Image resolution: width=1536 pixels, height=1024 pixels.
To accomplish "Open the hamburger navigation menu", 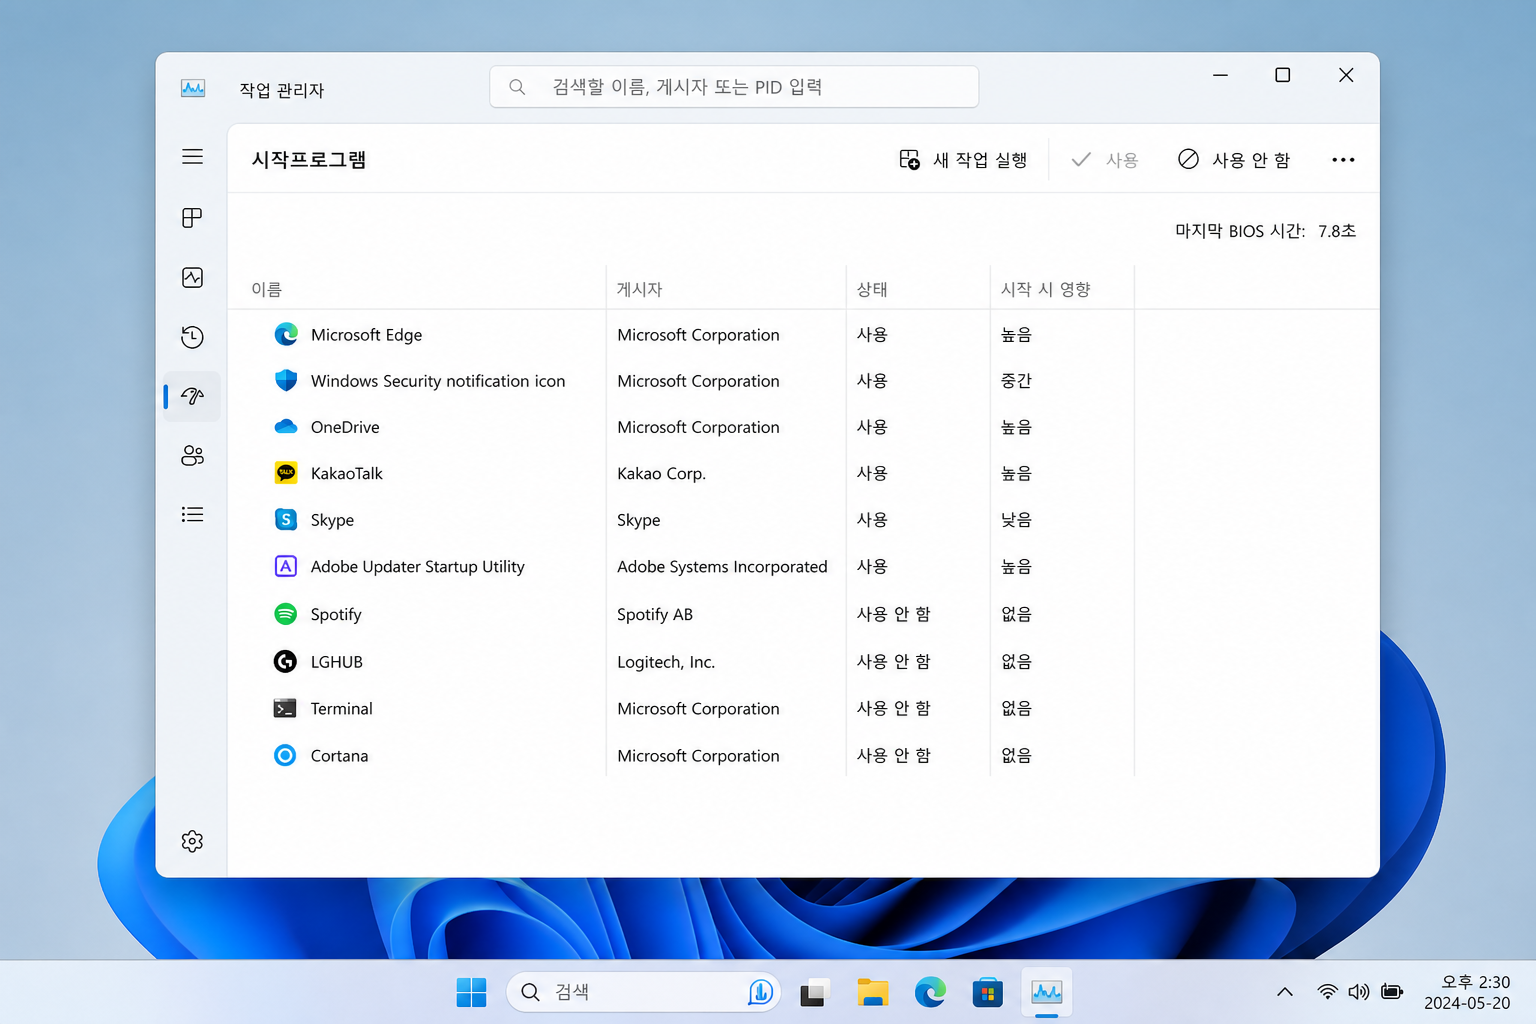I will pos(192,157).
